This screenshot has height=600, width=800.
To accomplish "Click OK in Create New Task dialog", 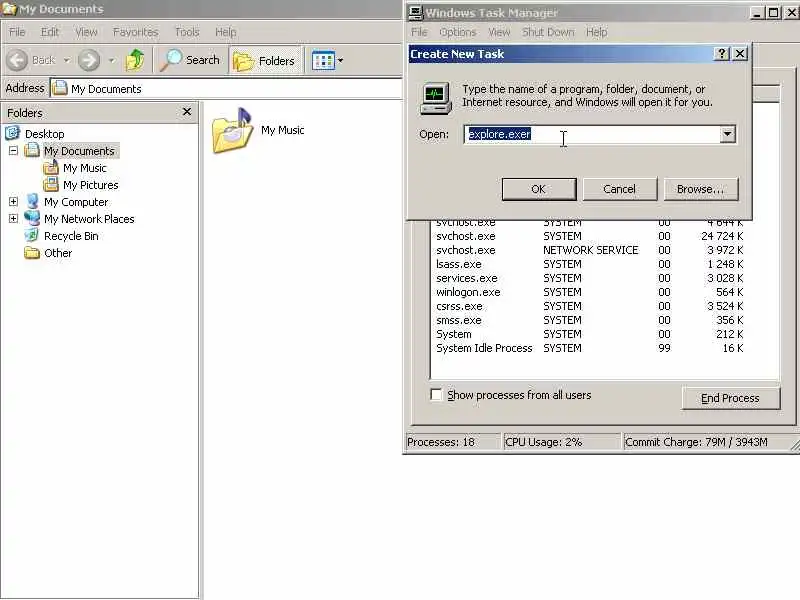I will click(x=539, y=189).
